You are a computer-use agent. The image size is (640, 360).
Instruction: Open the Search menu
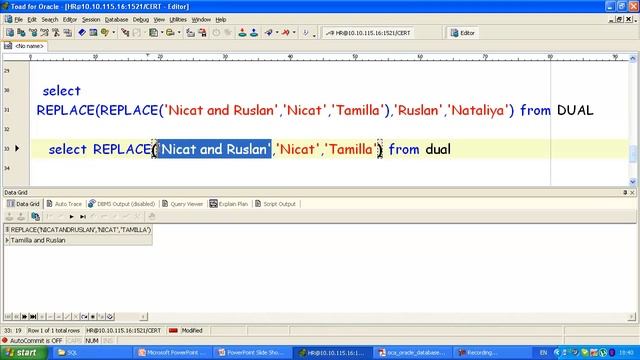50,20
